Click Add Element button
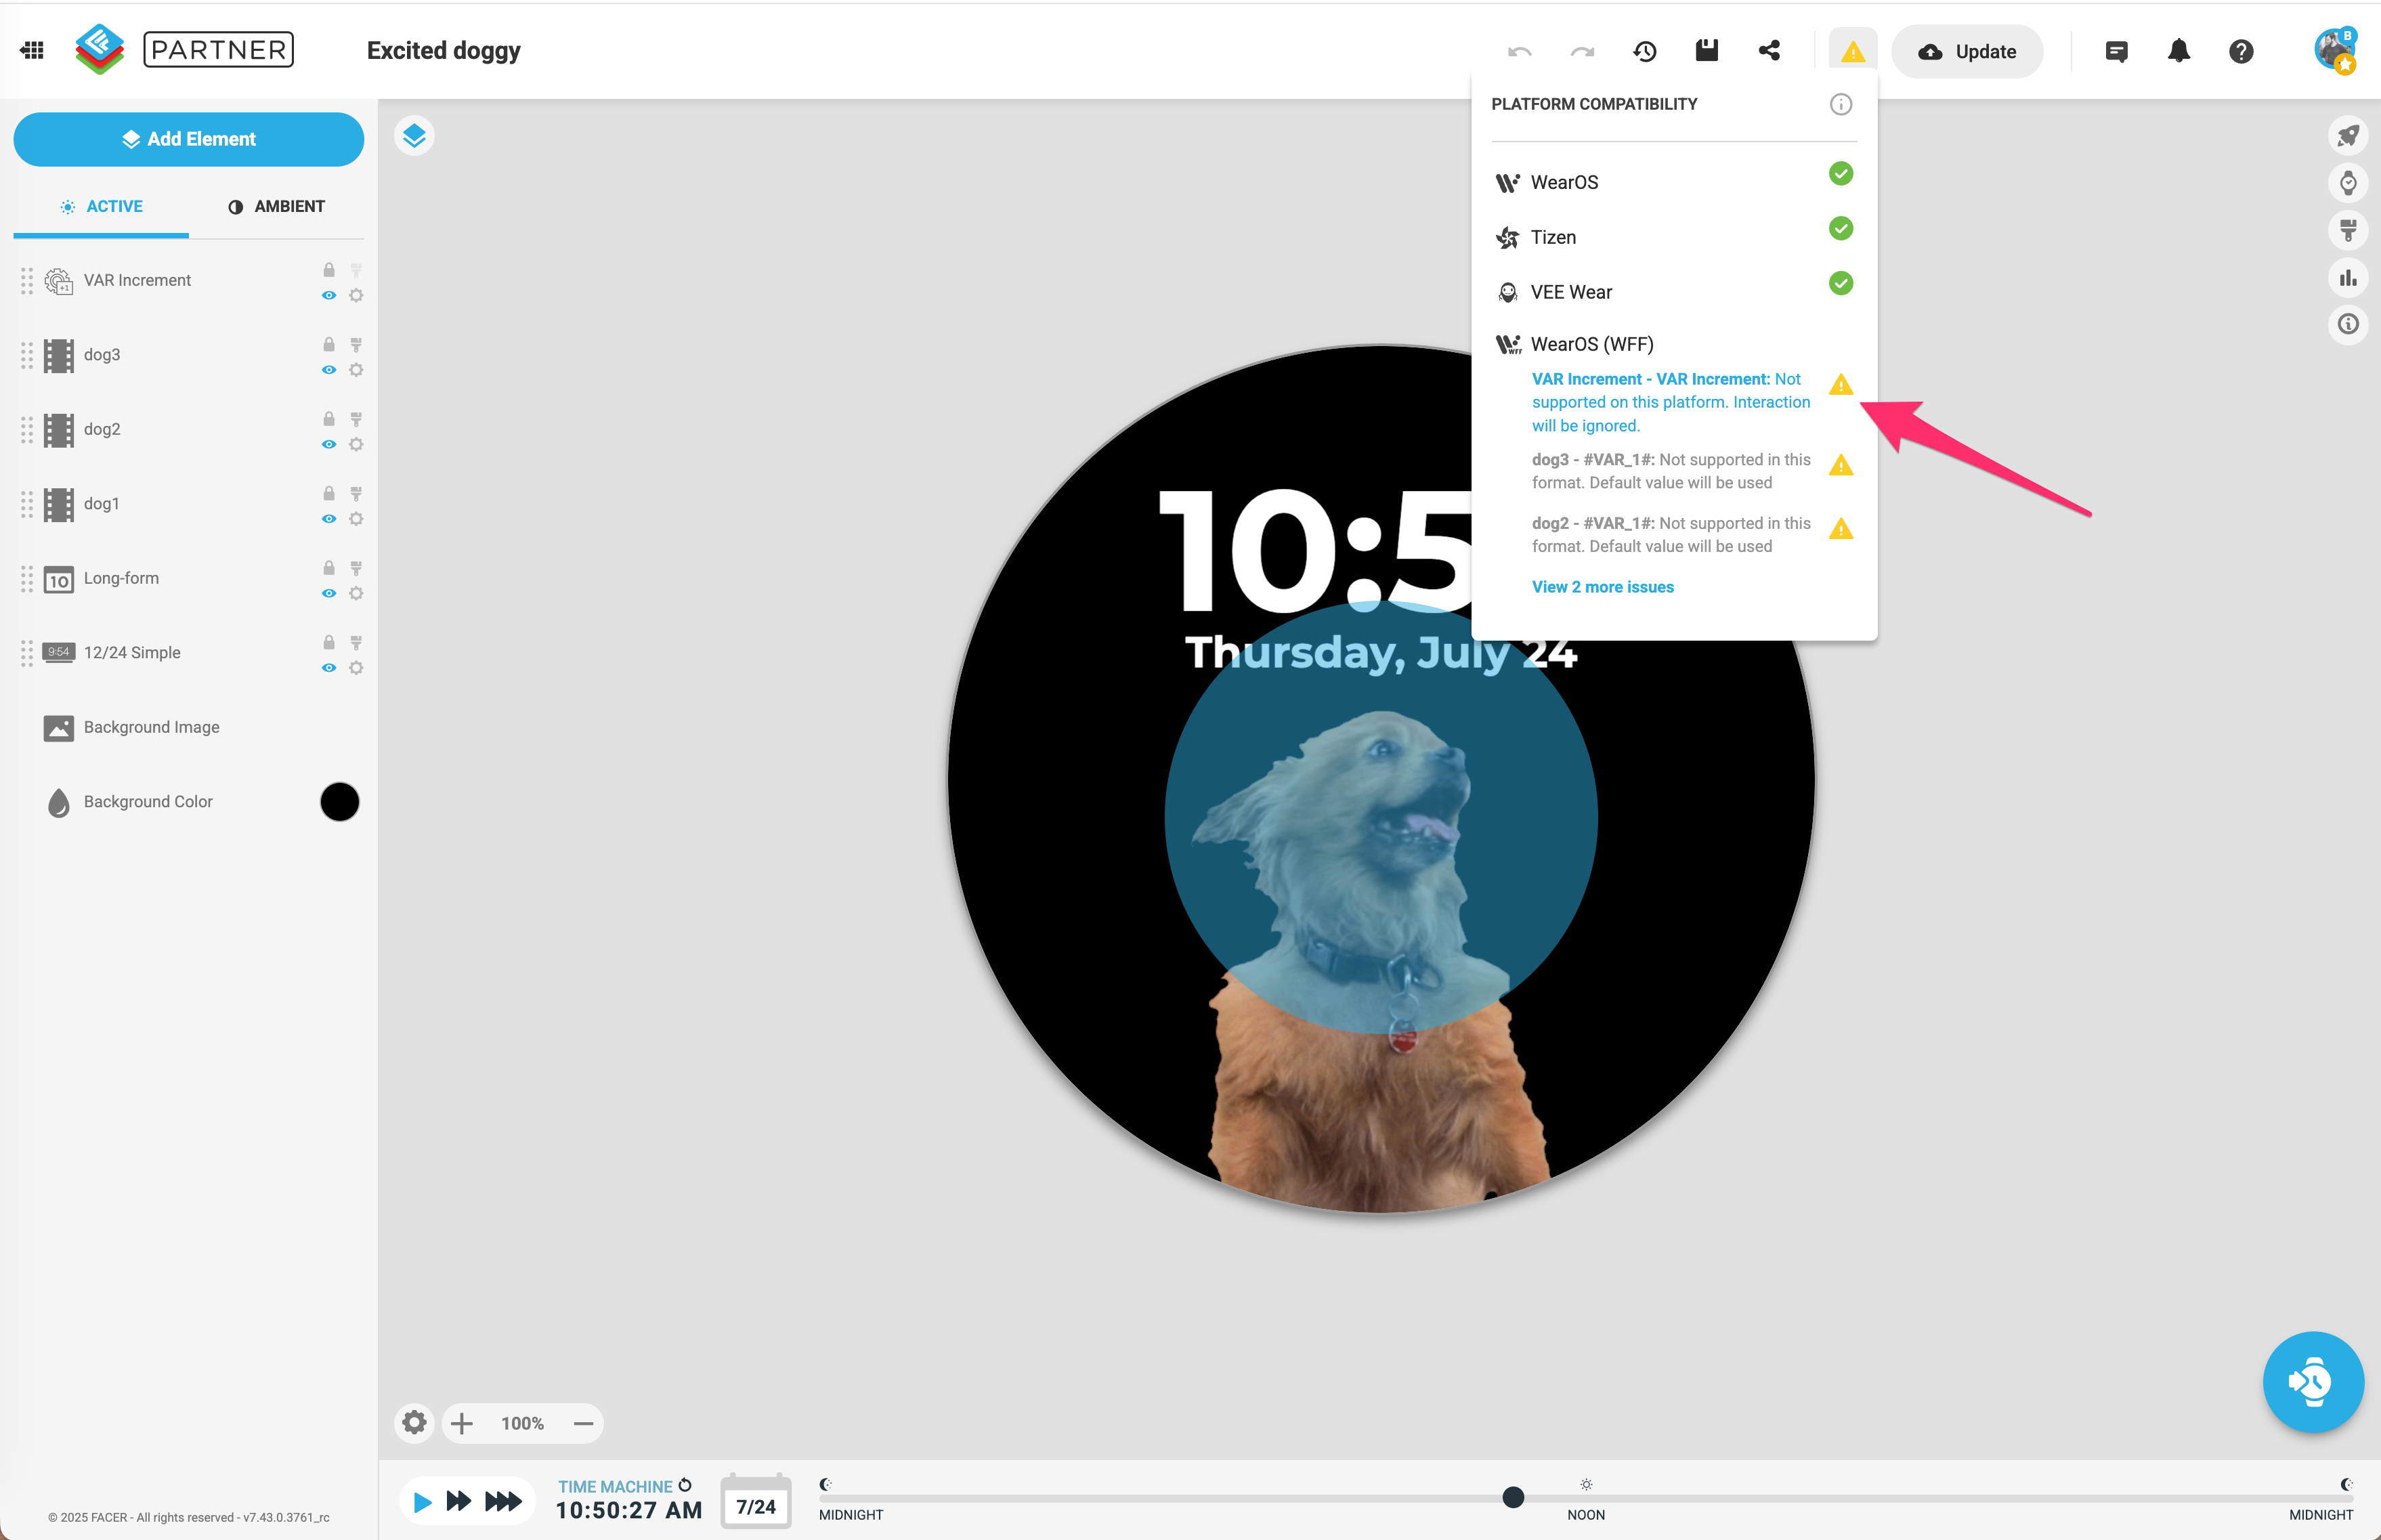 tap(189, 139)
